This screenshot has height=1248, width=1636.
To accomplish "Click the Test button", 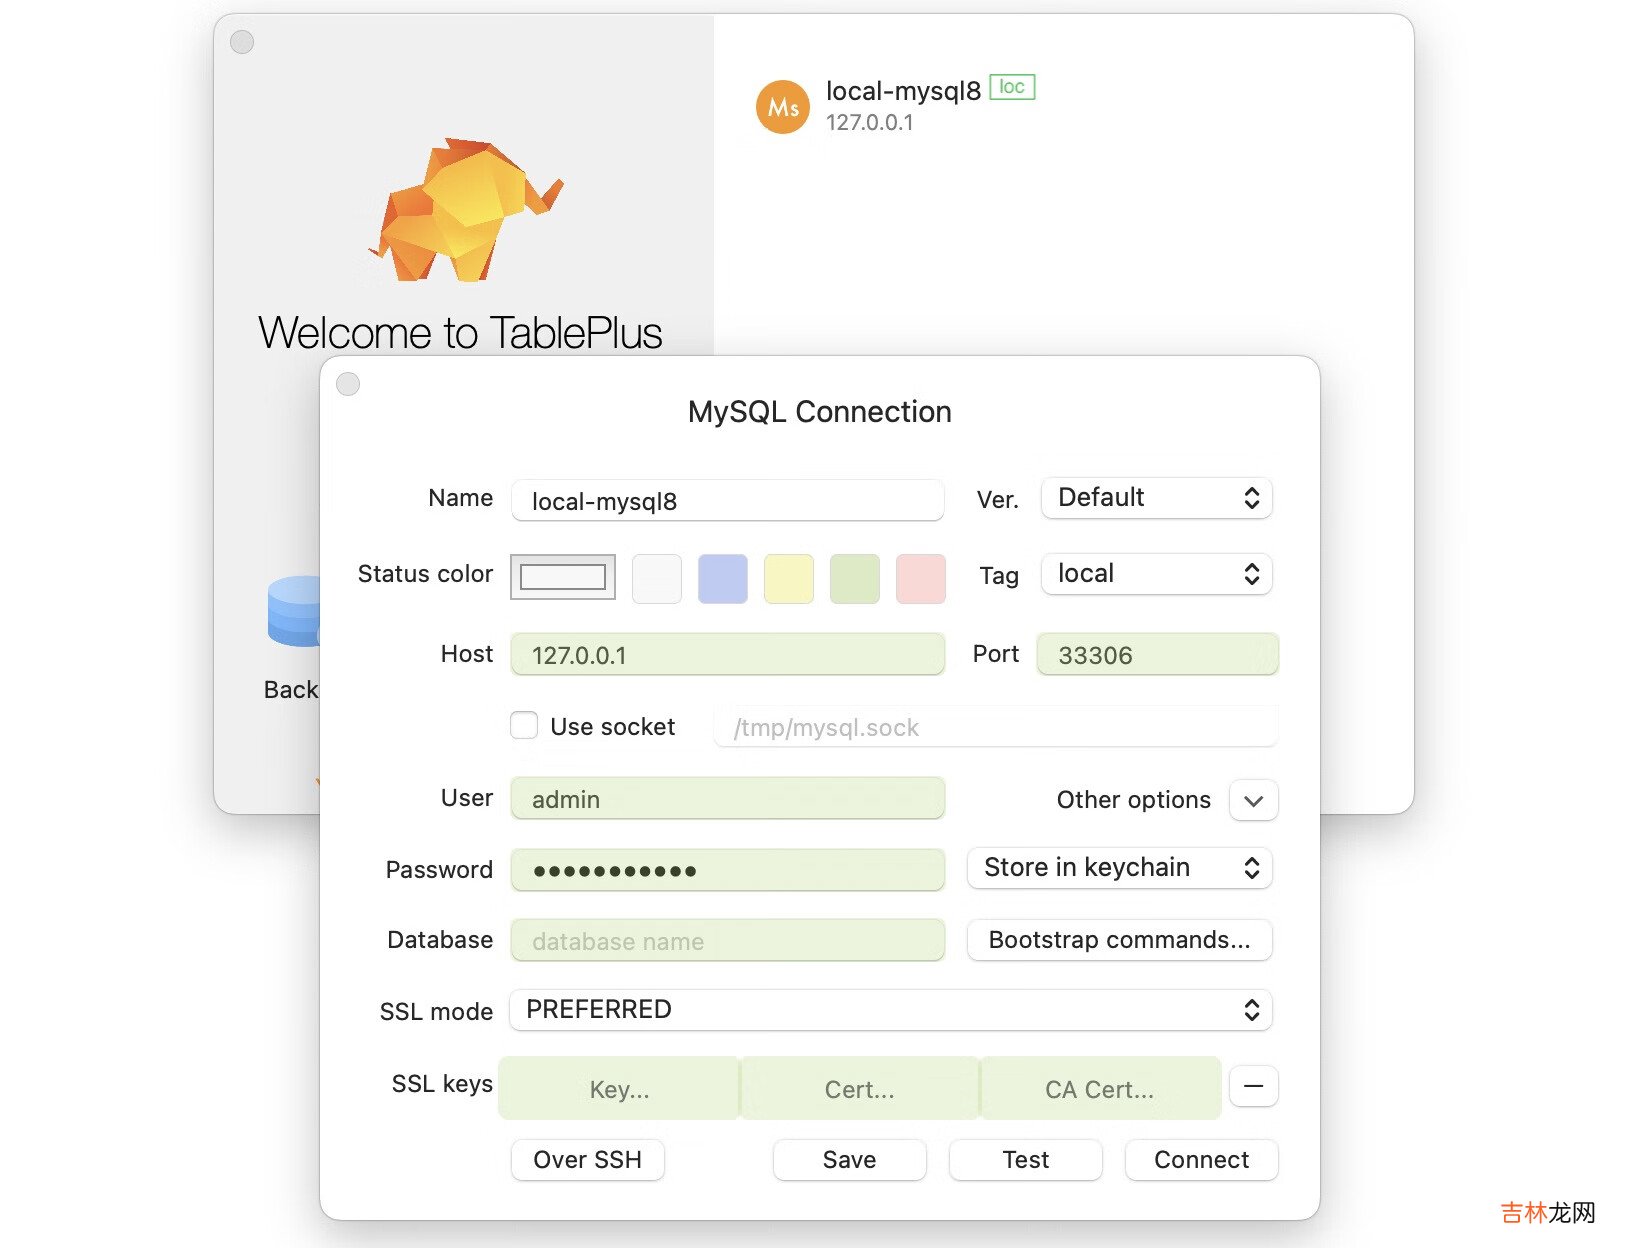I will coord(1025,1160).
